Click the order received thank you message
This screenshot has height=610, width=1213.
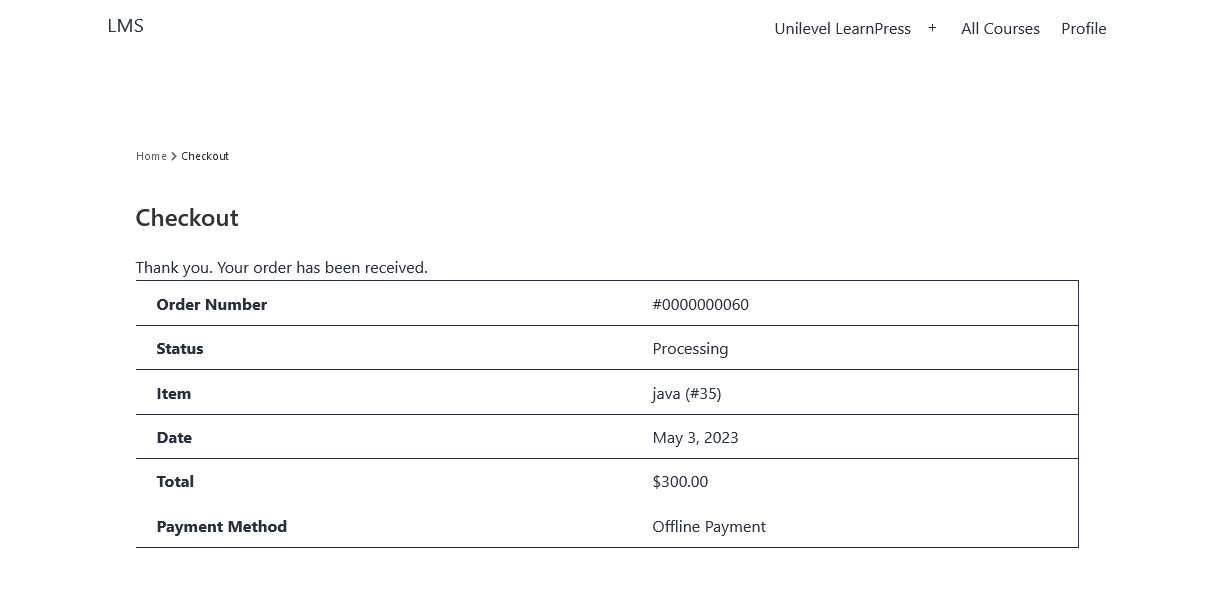[281, 268]
